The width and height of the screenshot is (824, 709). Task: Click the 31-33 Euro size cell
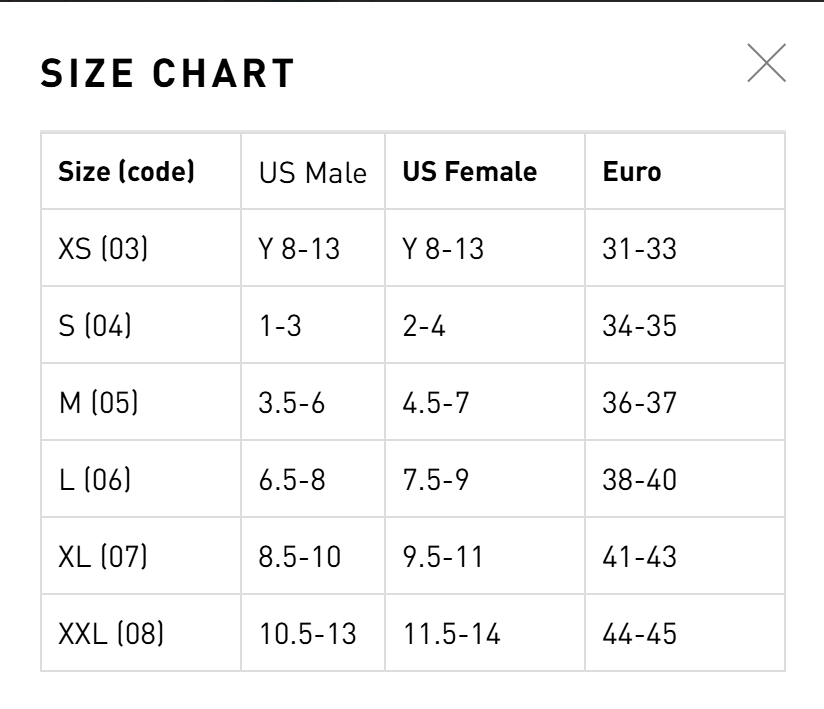(640, 248)
